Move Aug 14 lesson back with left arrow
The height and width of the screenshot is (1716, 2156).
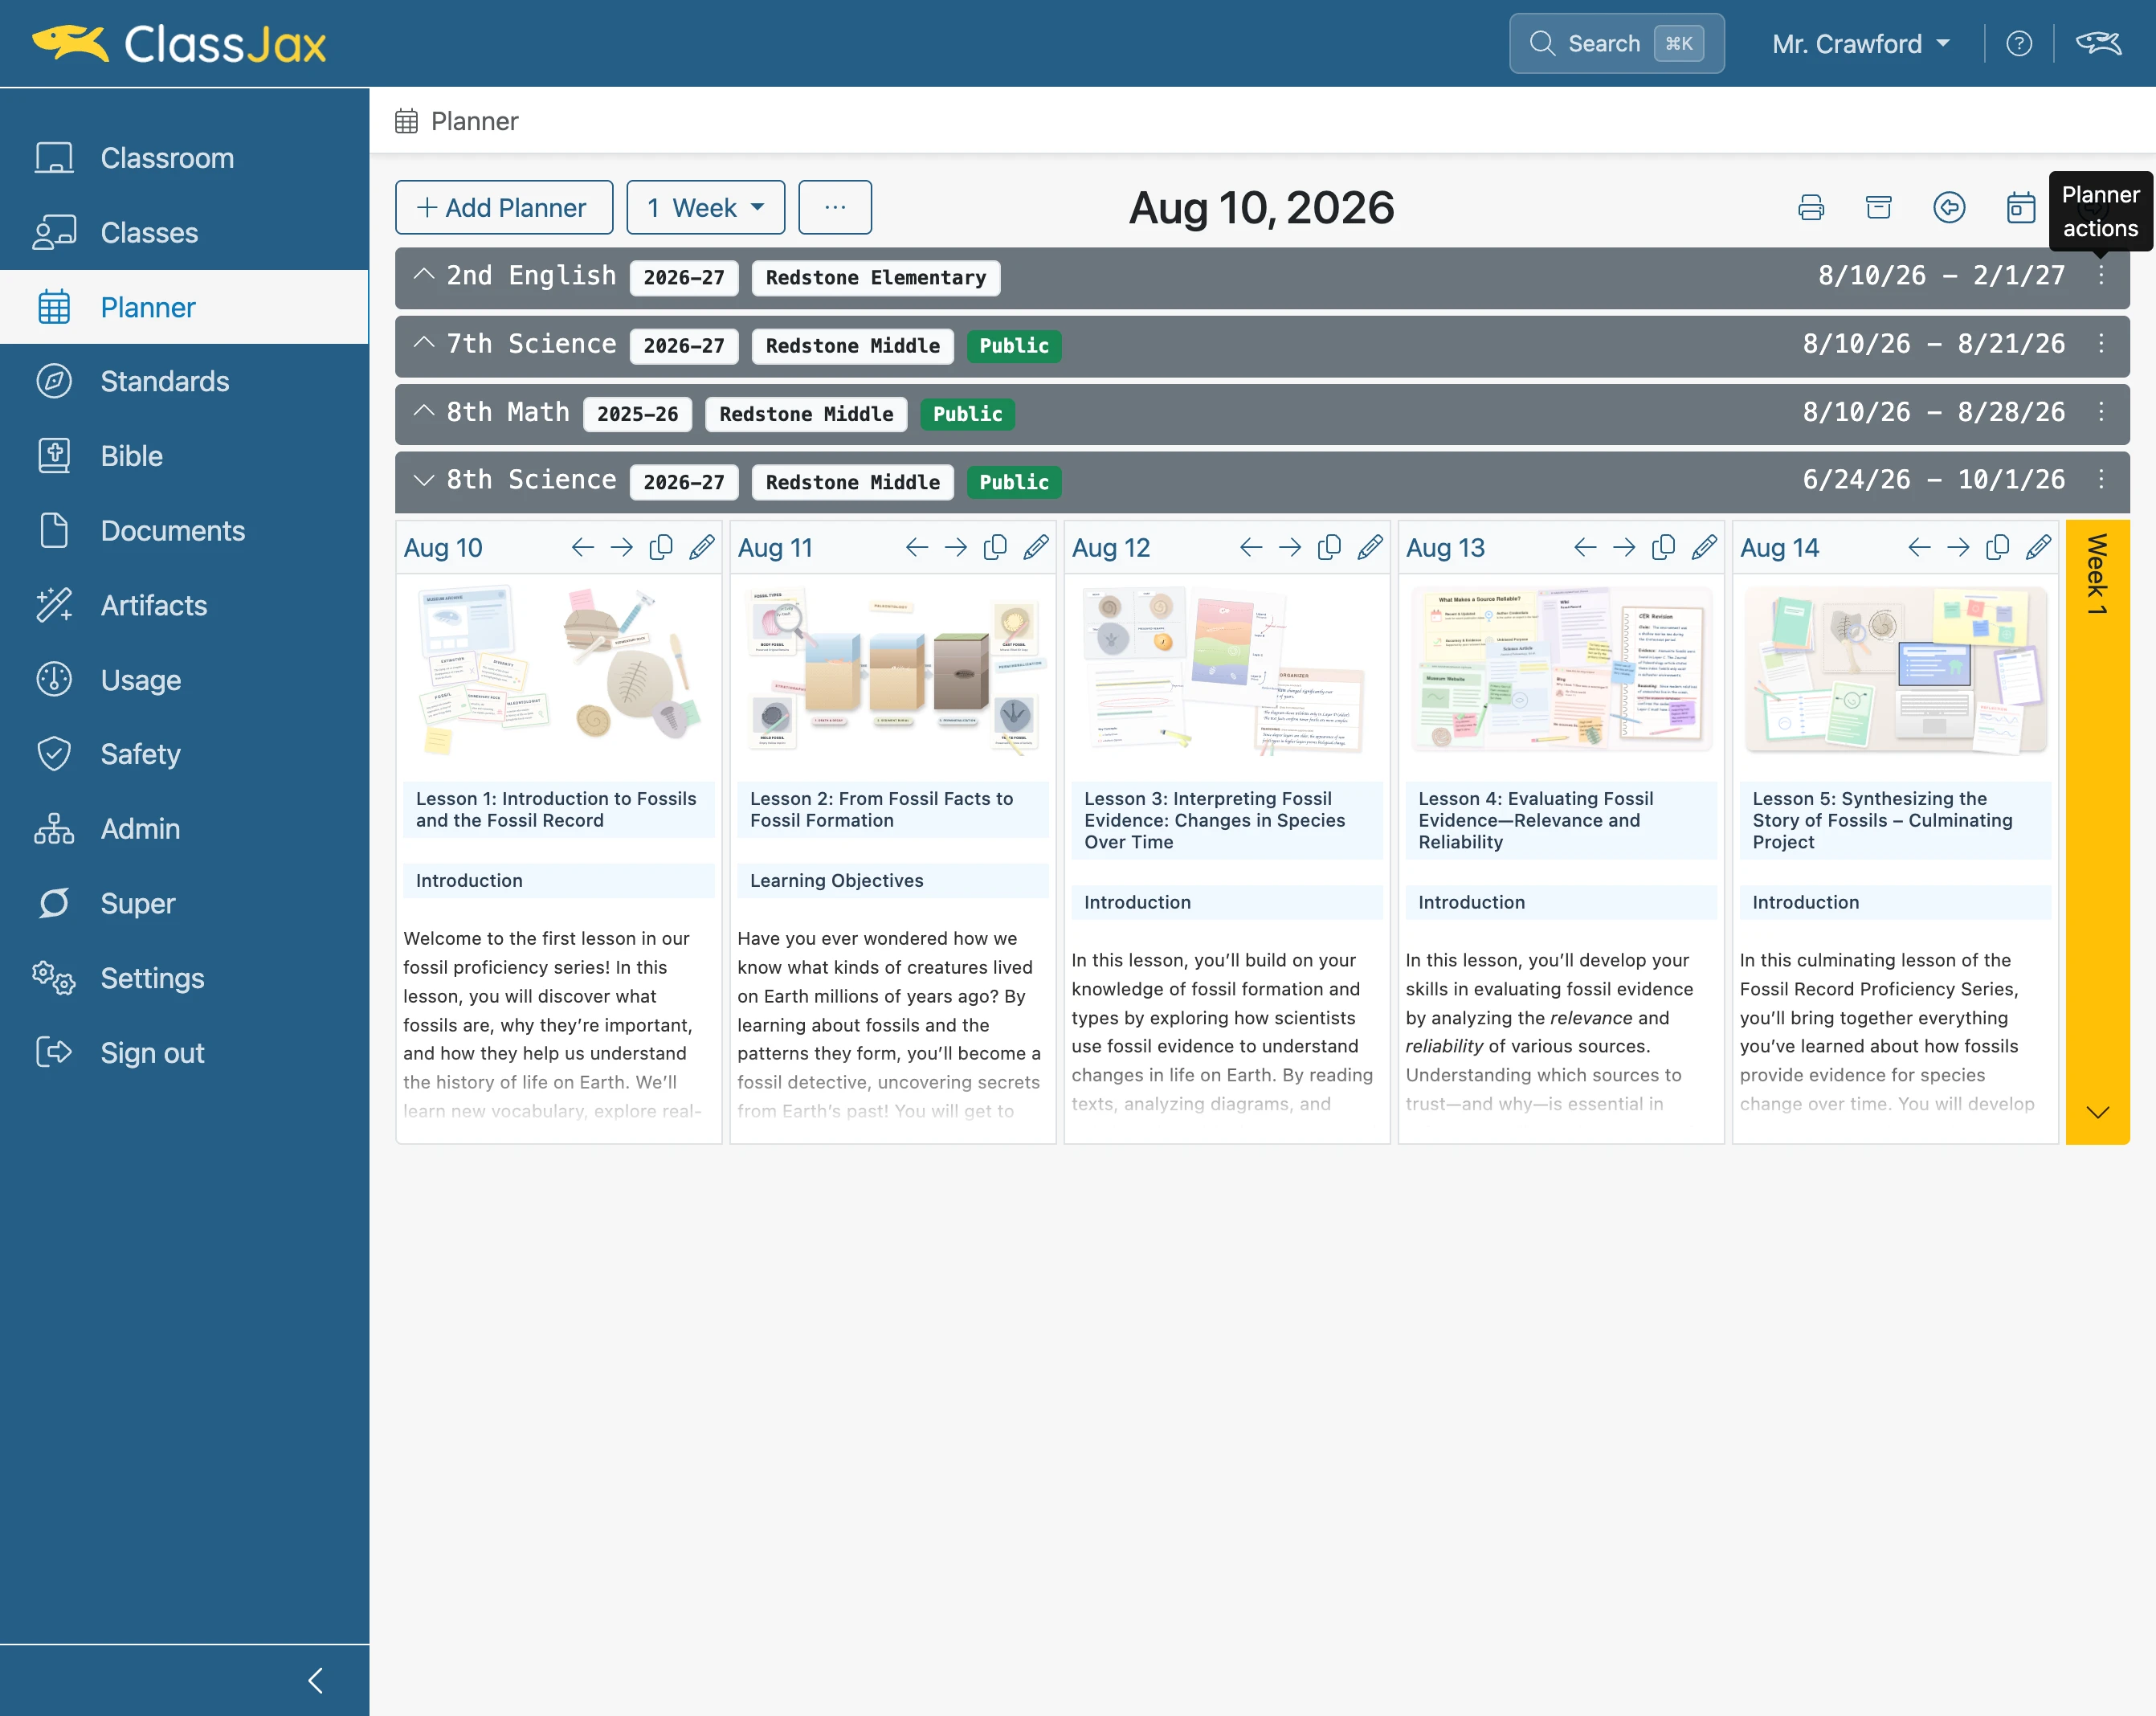(x=1918, y=548)
